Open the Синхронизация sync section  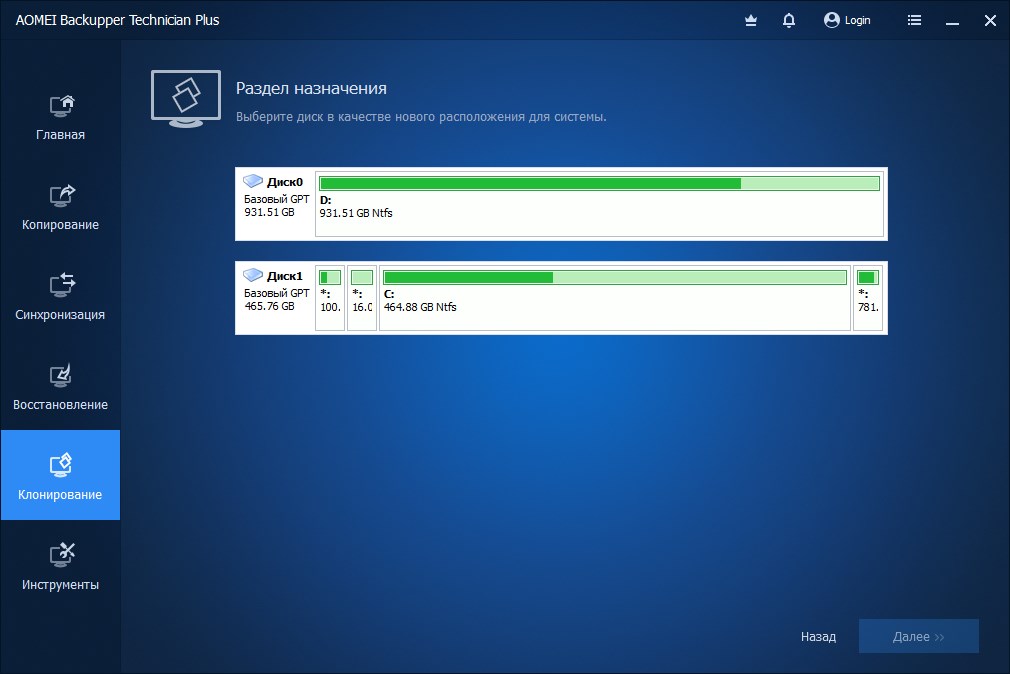click(x=60, y=298)
